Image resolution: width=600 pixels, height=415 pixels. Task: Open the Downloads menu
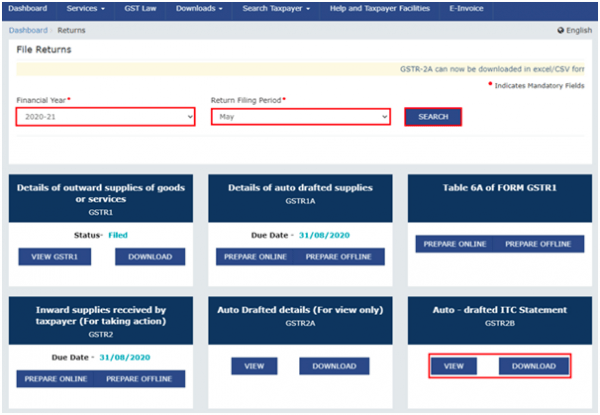(x=206, y=9)
